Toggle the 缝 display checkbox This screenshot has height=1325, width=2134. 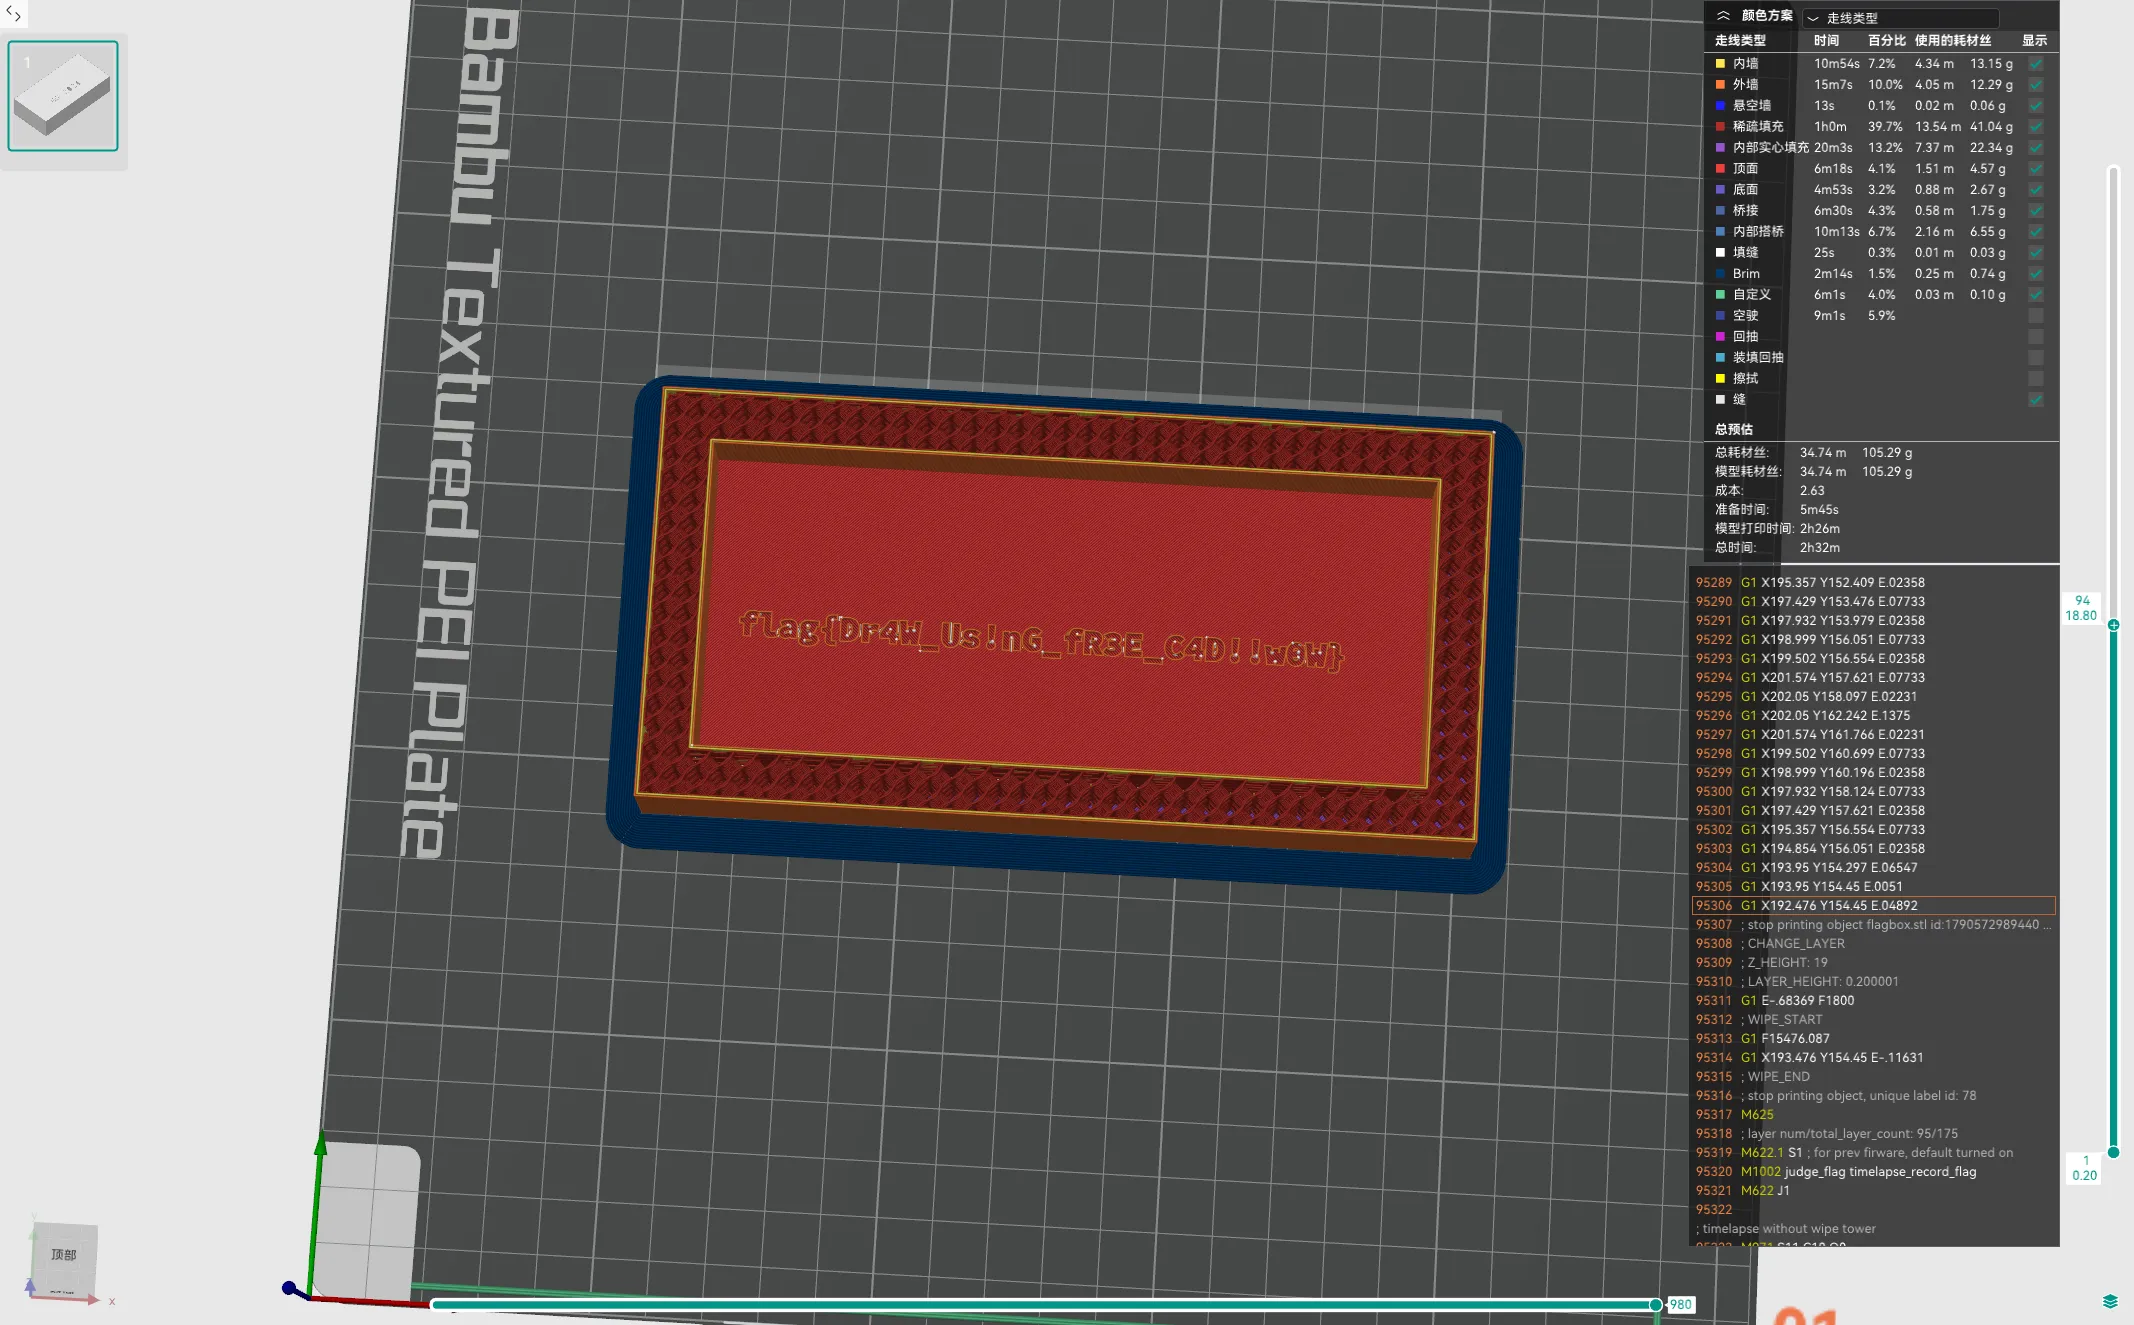2036,399
